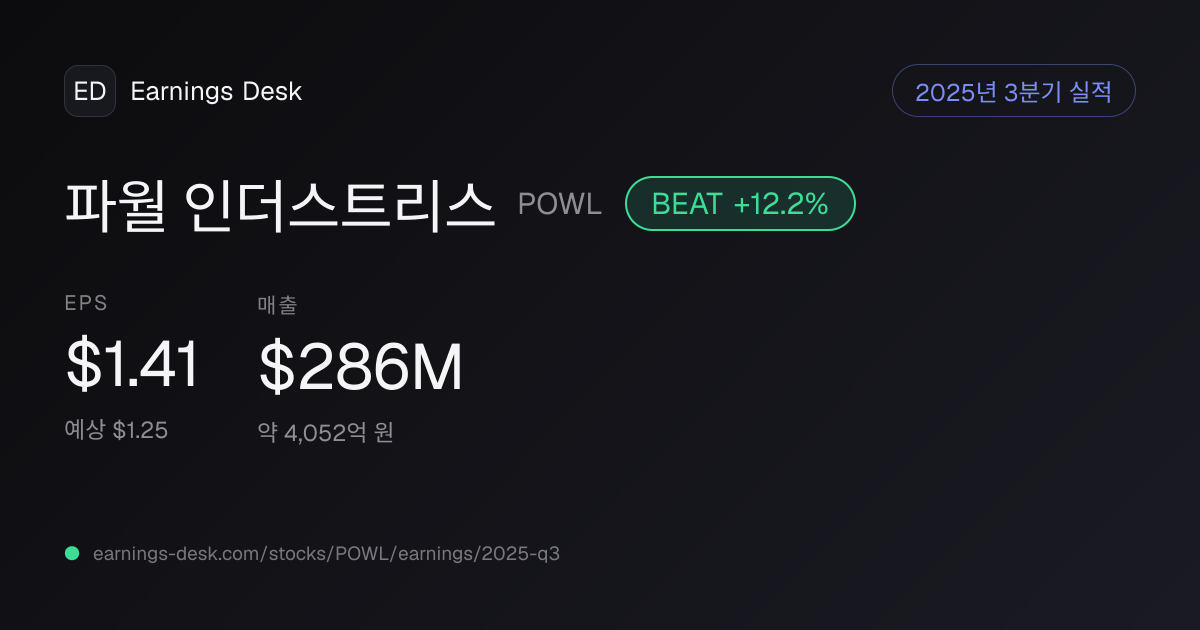Click the BEAT +12.2% badge

740,204
